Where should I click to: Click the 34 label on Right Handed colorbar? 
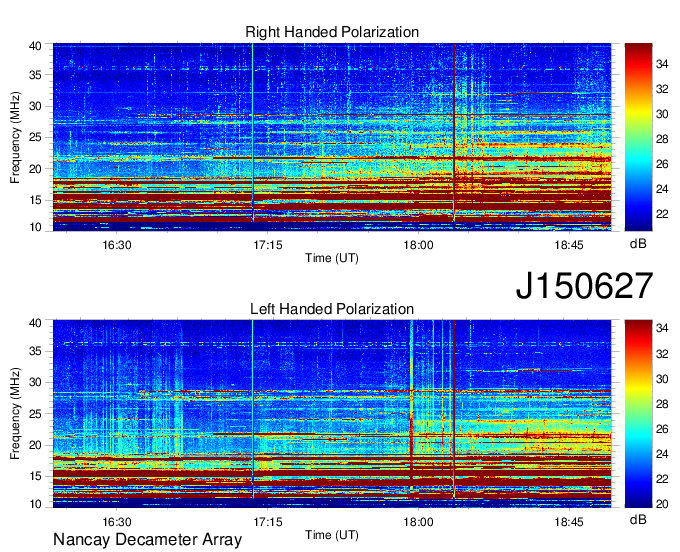(x=662, y=64)
